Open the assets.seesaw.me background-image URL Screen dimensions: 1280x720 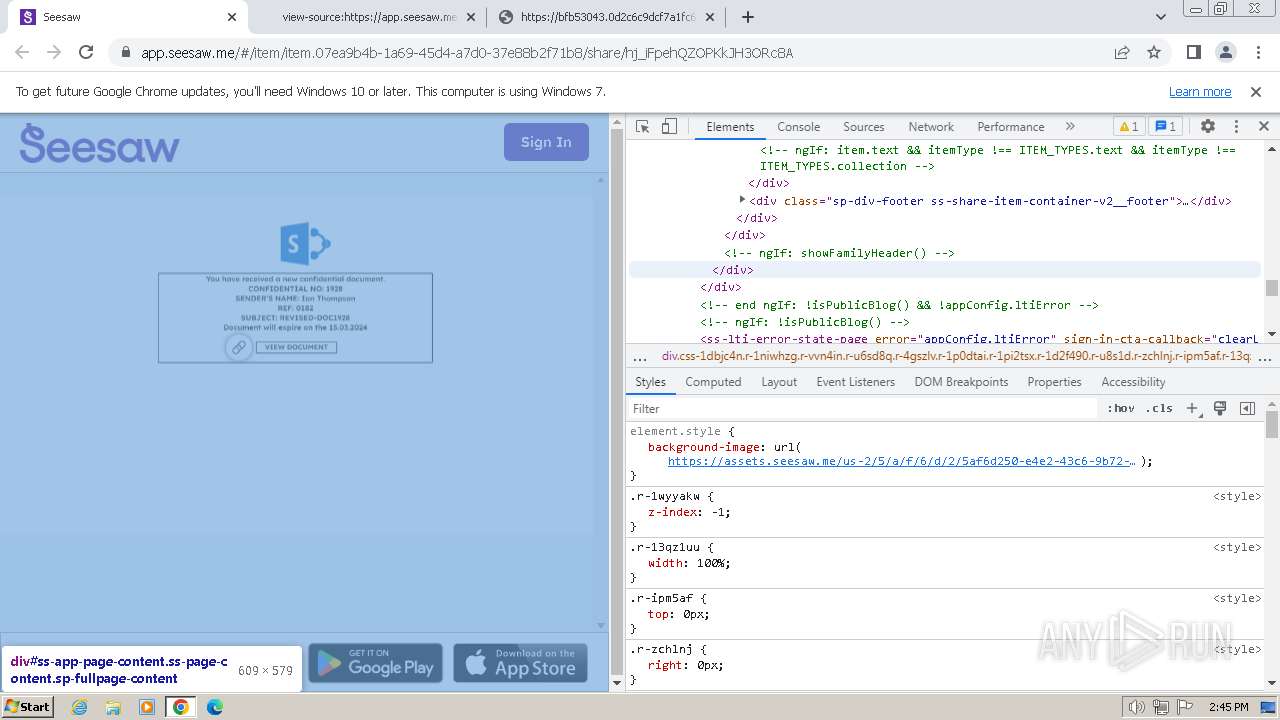pyautogui.click(x=900, y=461)
